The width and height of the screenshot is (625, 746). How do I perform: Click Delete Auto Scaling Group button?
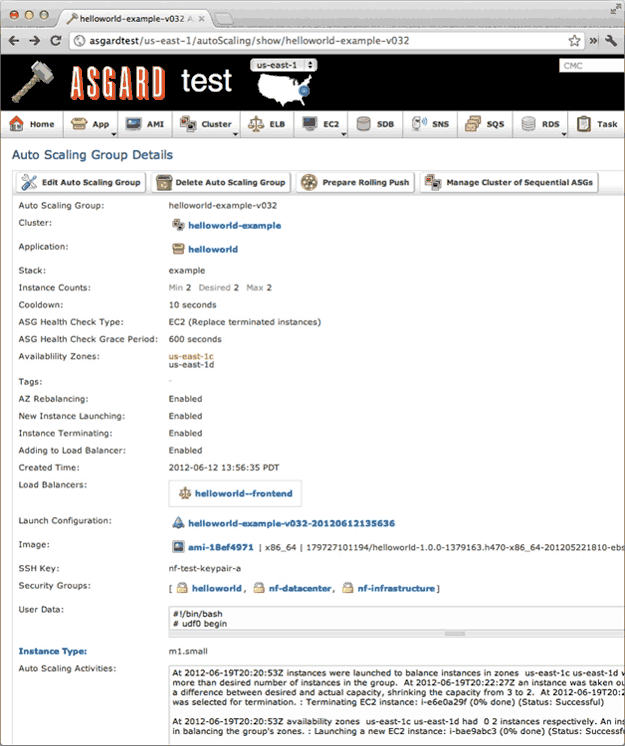221,182
